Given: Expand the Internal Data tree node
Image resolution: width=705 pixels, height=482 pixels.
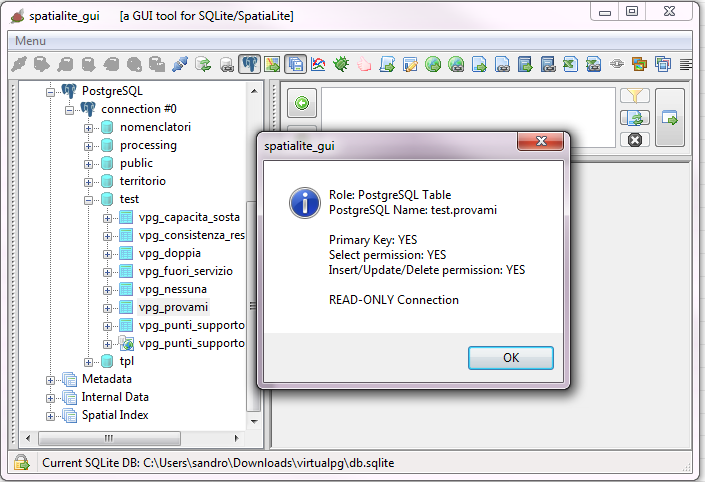Looking at the screenshot, I should tap(50, 398).
